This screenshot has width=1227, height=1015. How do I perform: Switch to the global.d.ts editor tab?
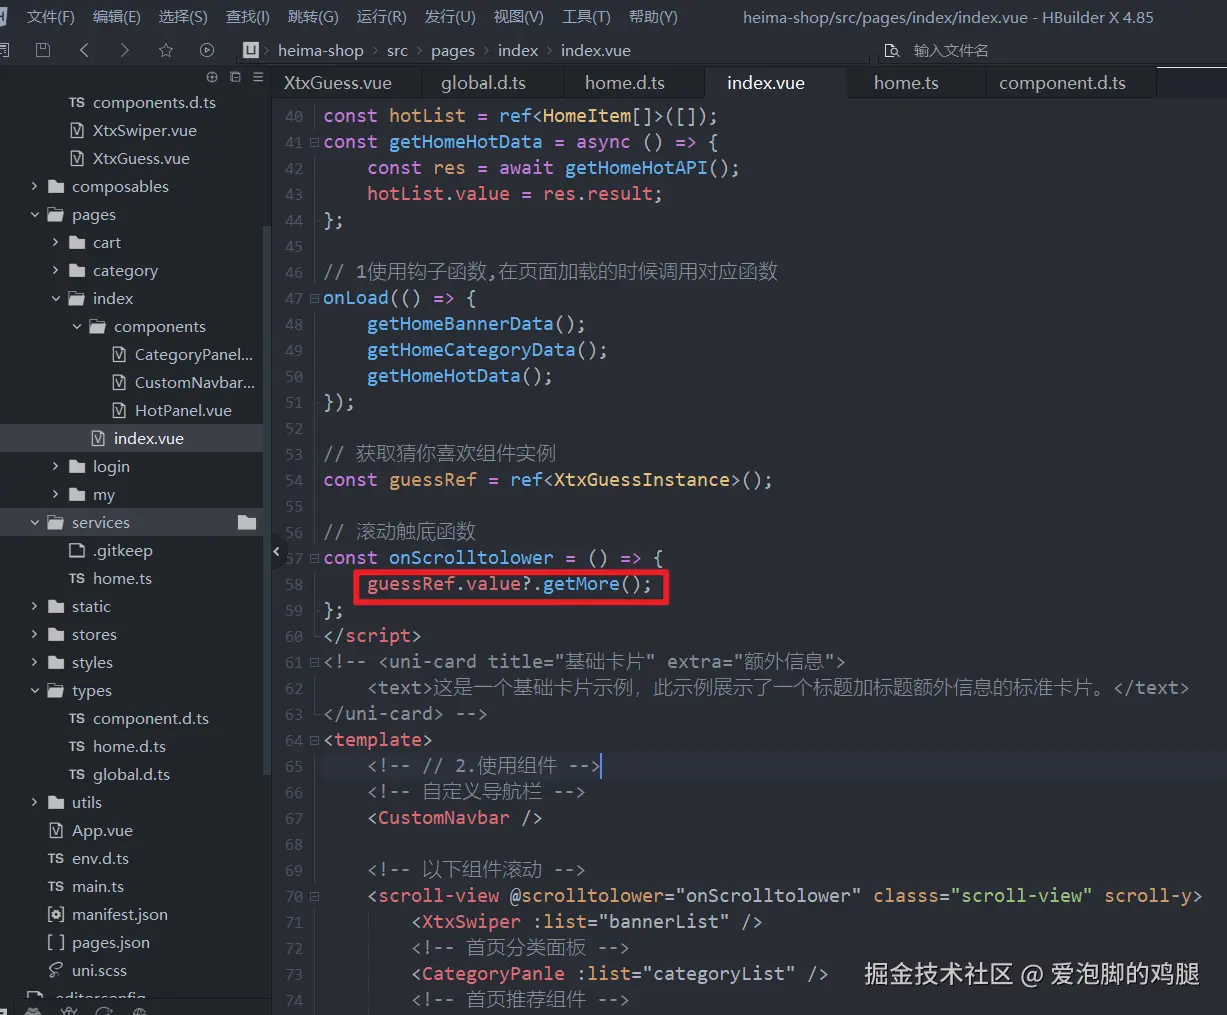point(483,83)
